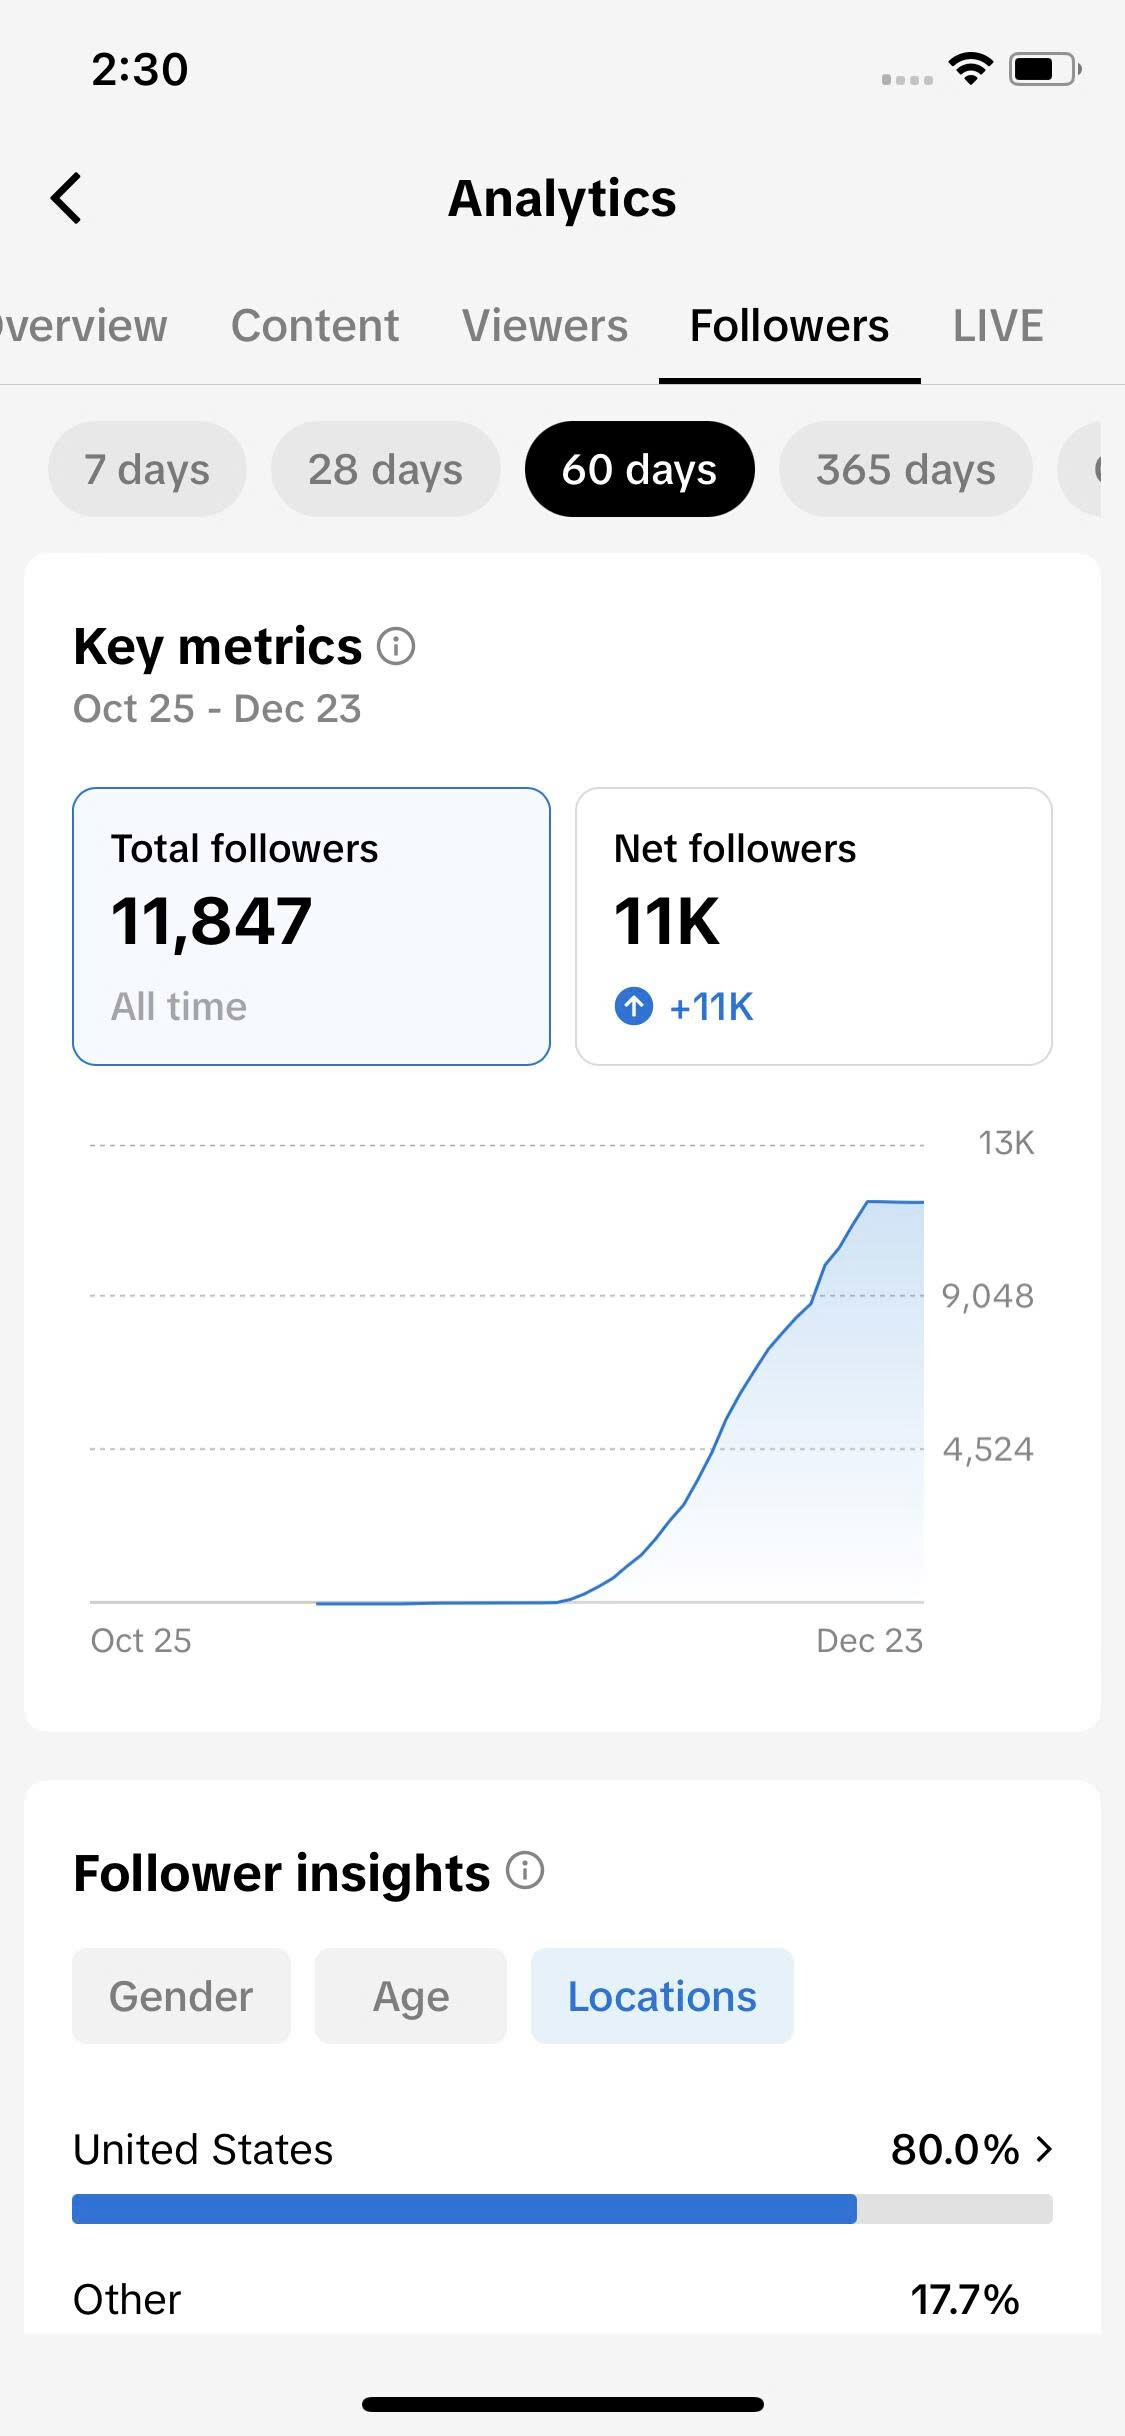Tap the Total followers metric card

point(311,926)
